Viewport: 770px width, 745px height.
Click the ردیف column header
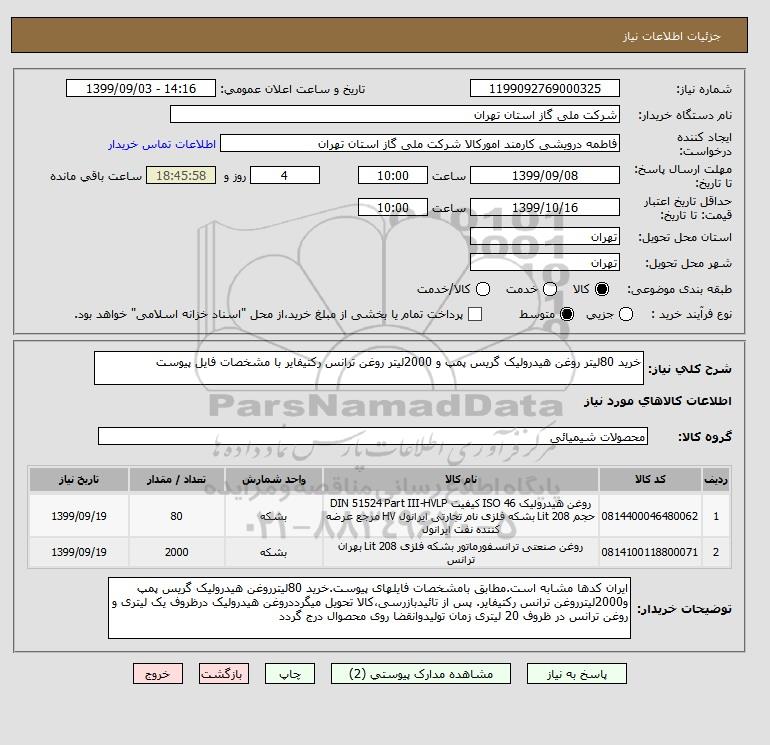[x=715, y=479]
